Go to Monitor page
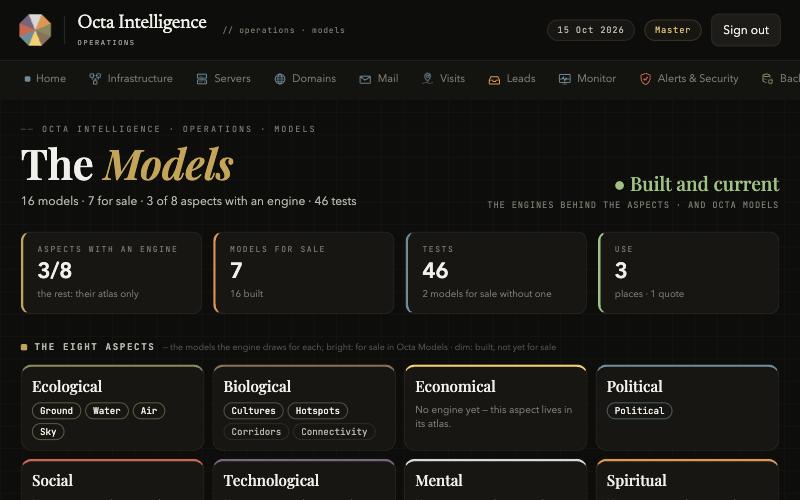 tap(587, 79)
